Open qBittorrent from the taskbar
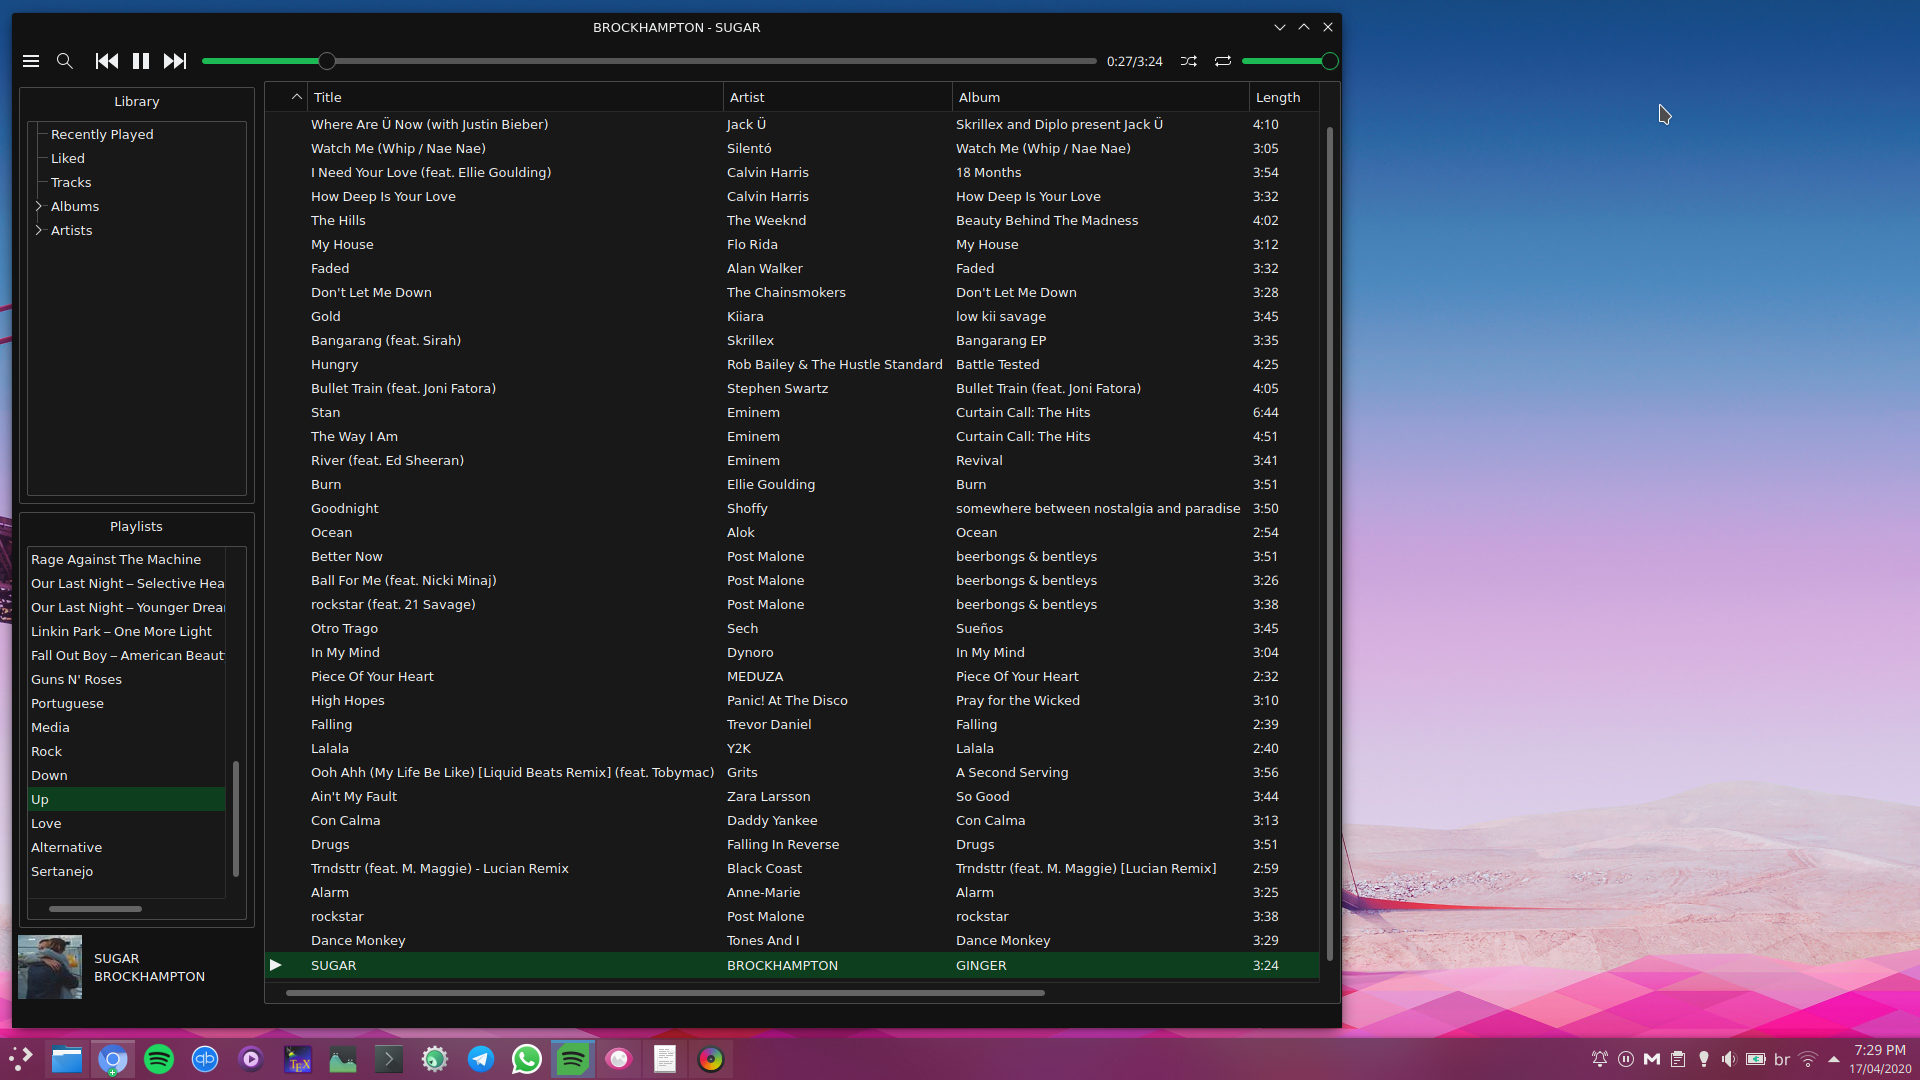 (x=205, y=1059)
